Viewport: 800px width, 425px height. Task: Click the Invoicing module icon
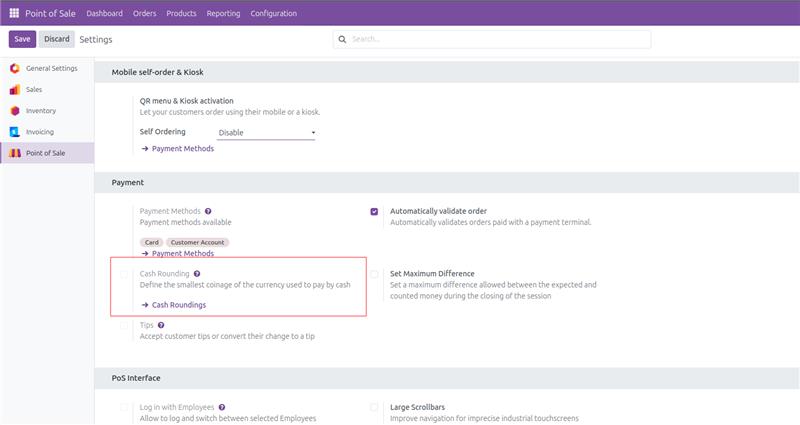point(14,131)
